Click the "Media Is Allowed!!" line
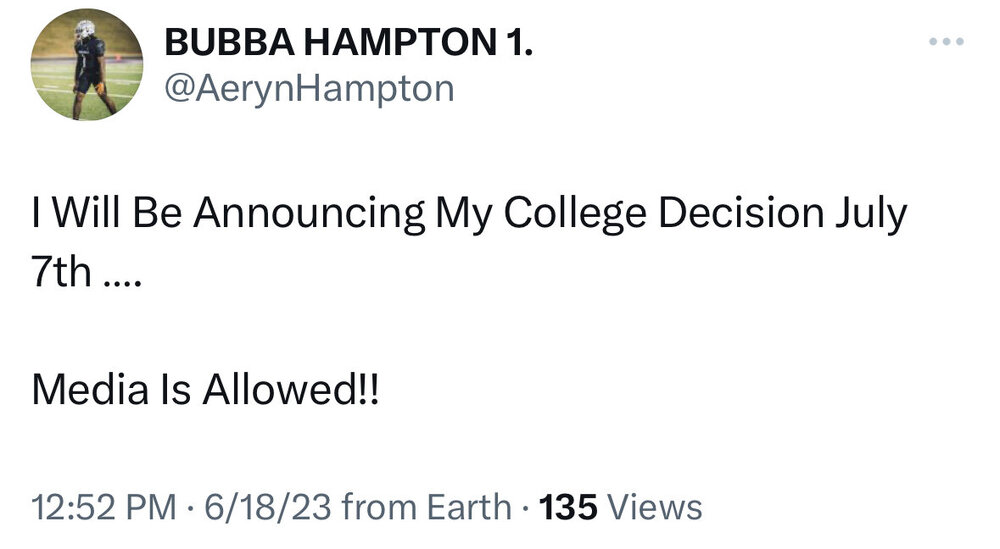Viewport: 1000px width, 549px height. tap(205, 389)
